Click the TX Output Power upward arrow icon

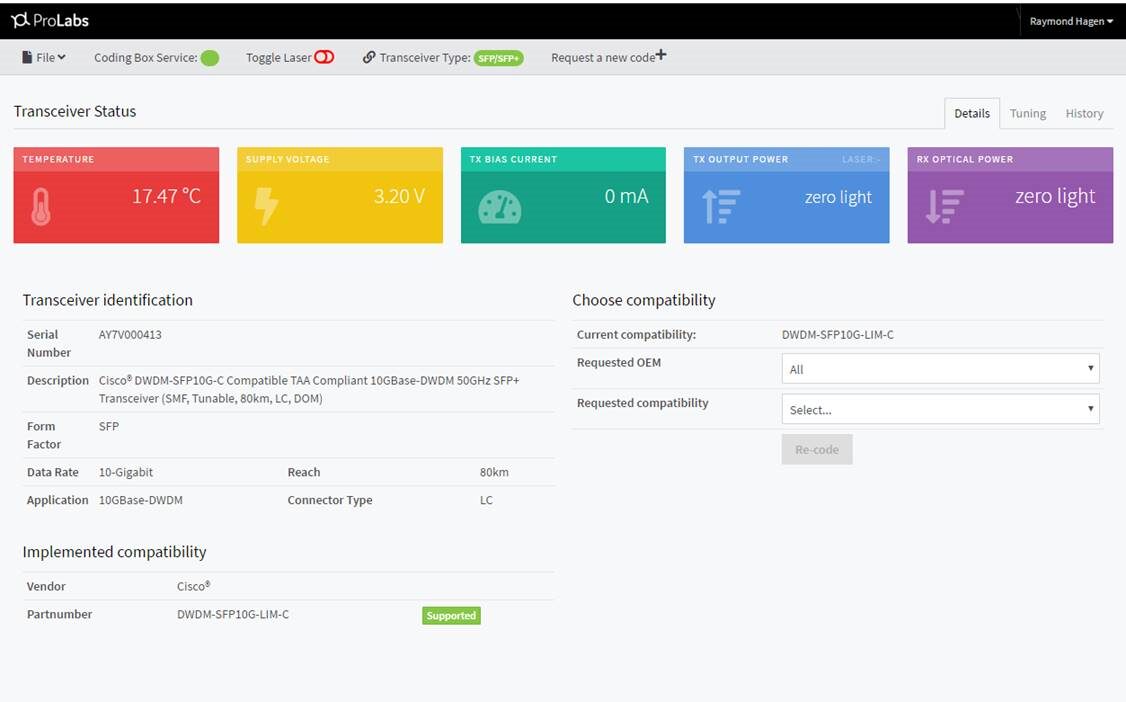tap(721, 206)
